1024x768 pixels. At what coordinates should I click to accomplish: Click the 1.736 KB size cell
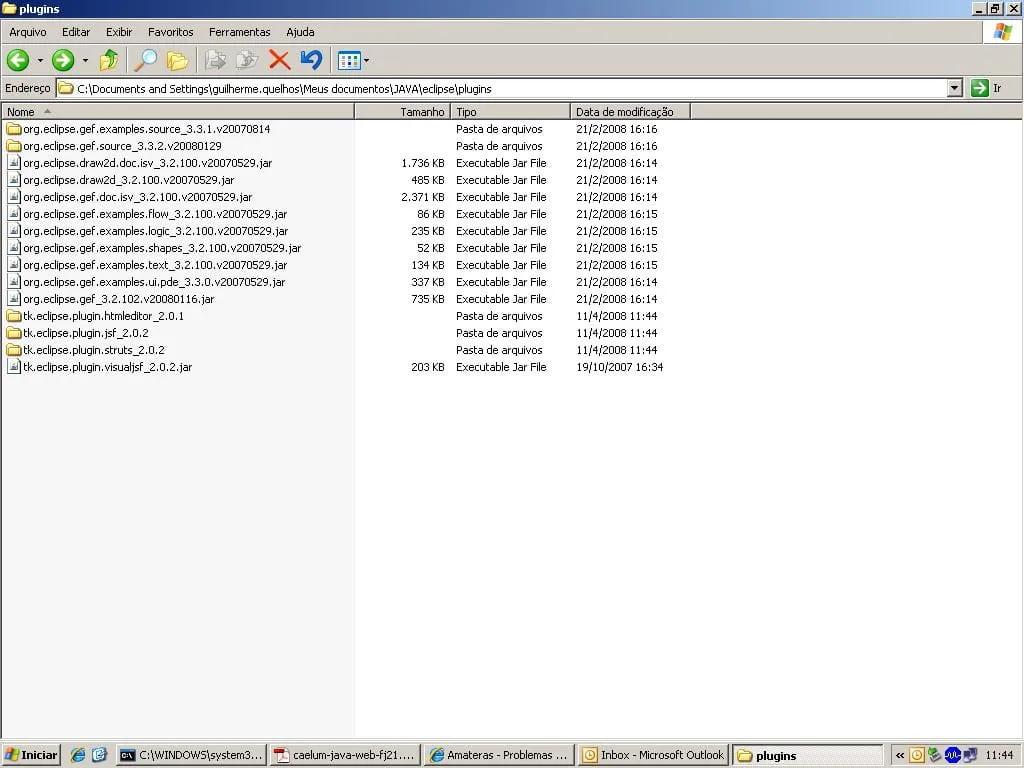pos(423,163)
